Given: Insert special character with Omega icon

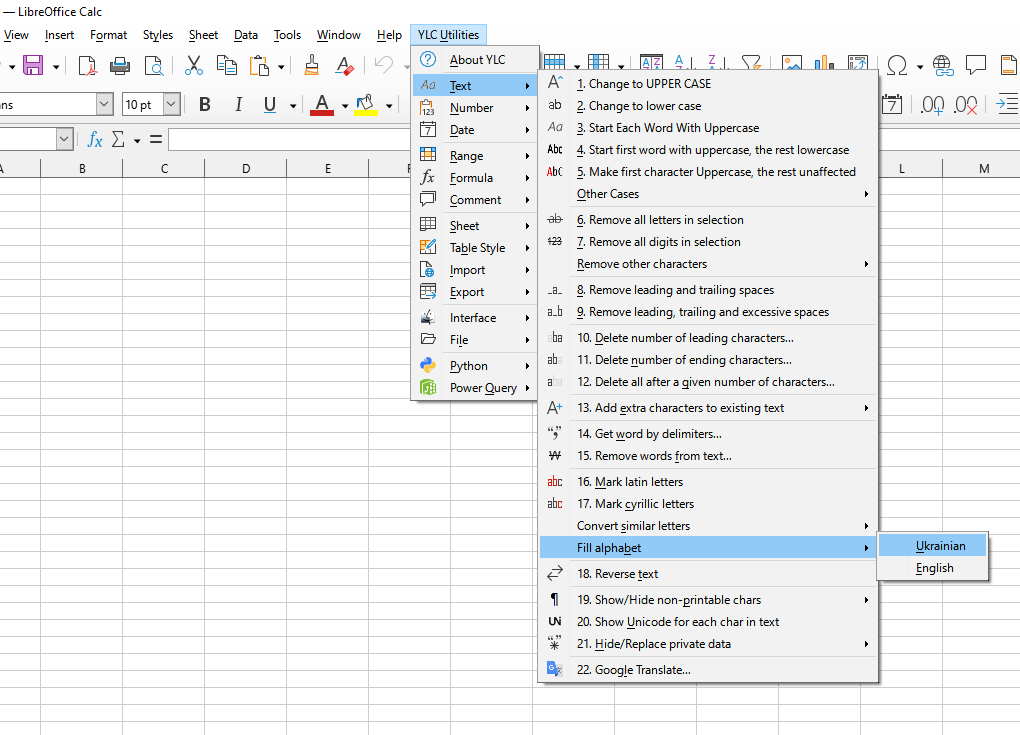Looking at the screenshot, I should tap(897, 66).
